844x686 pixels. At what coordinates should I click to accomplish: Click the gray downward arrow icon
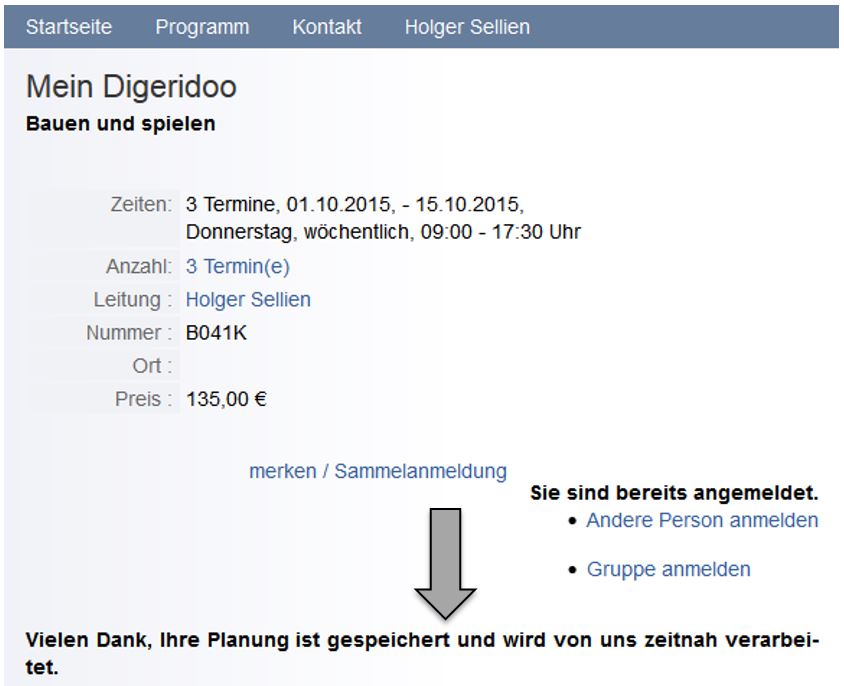point(445,562)
